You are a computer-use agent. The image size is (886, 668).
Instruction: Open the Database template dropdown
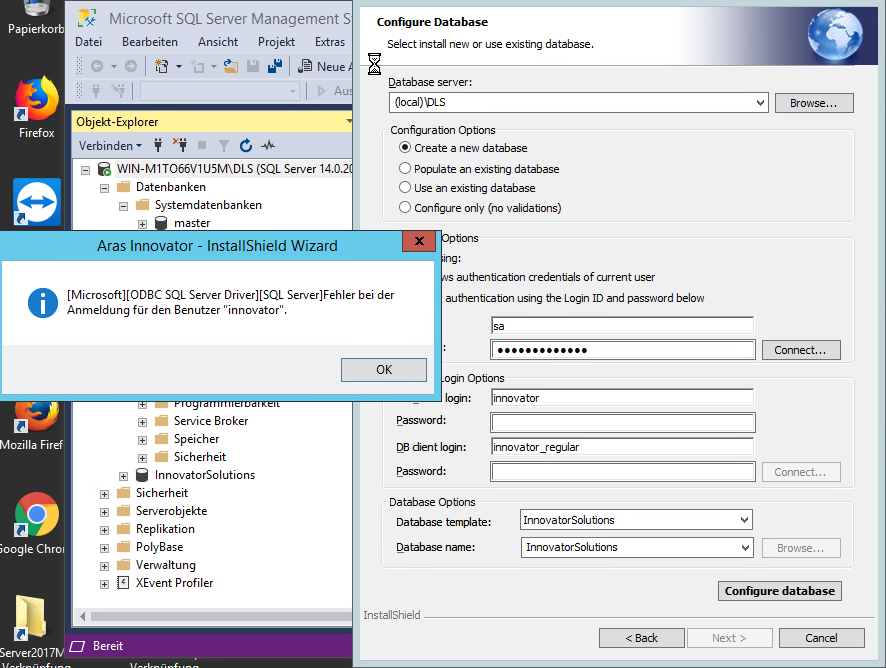click(x=743, y=520)
